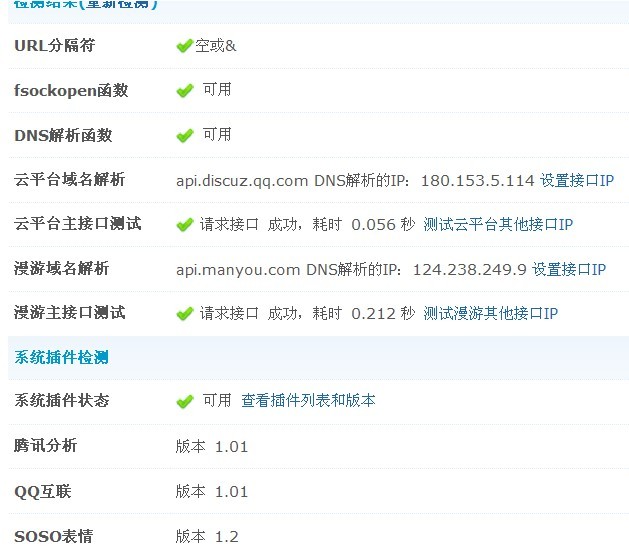Image resolution: width=629 pixels, height=560 pixels.
Task: Click green checkmark beside 空或&
Action: 185,46
